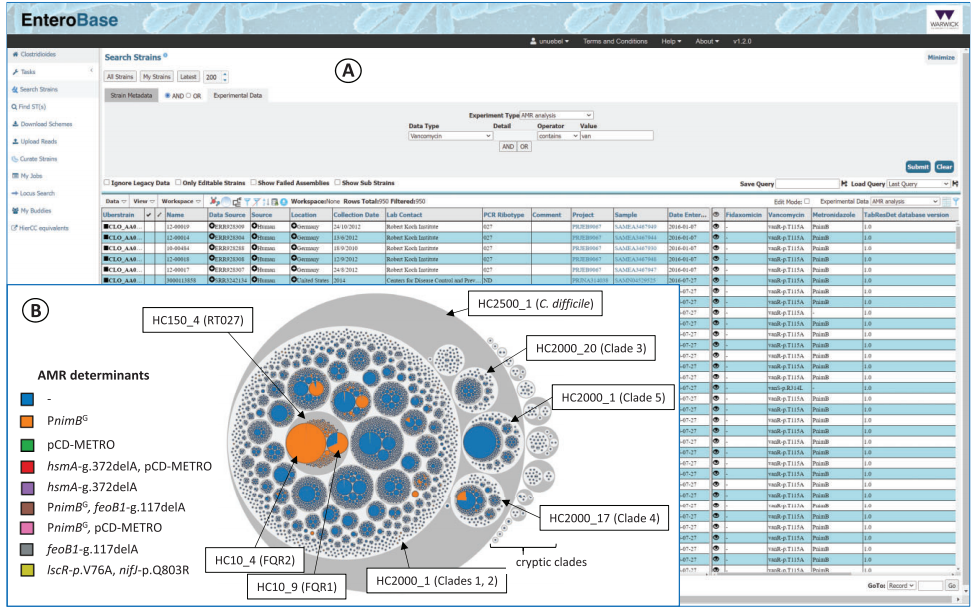Open Curate Strains in sidebar
The width and height of the screenshot is (975, 611).
[x=34, y=159]
